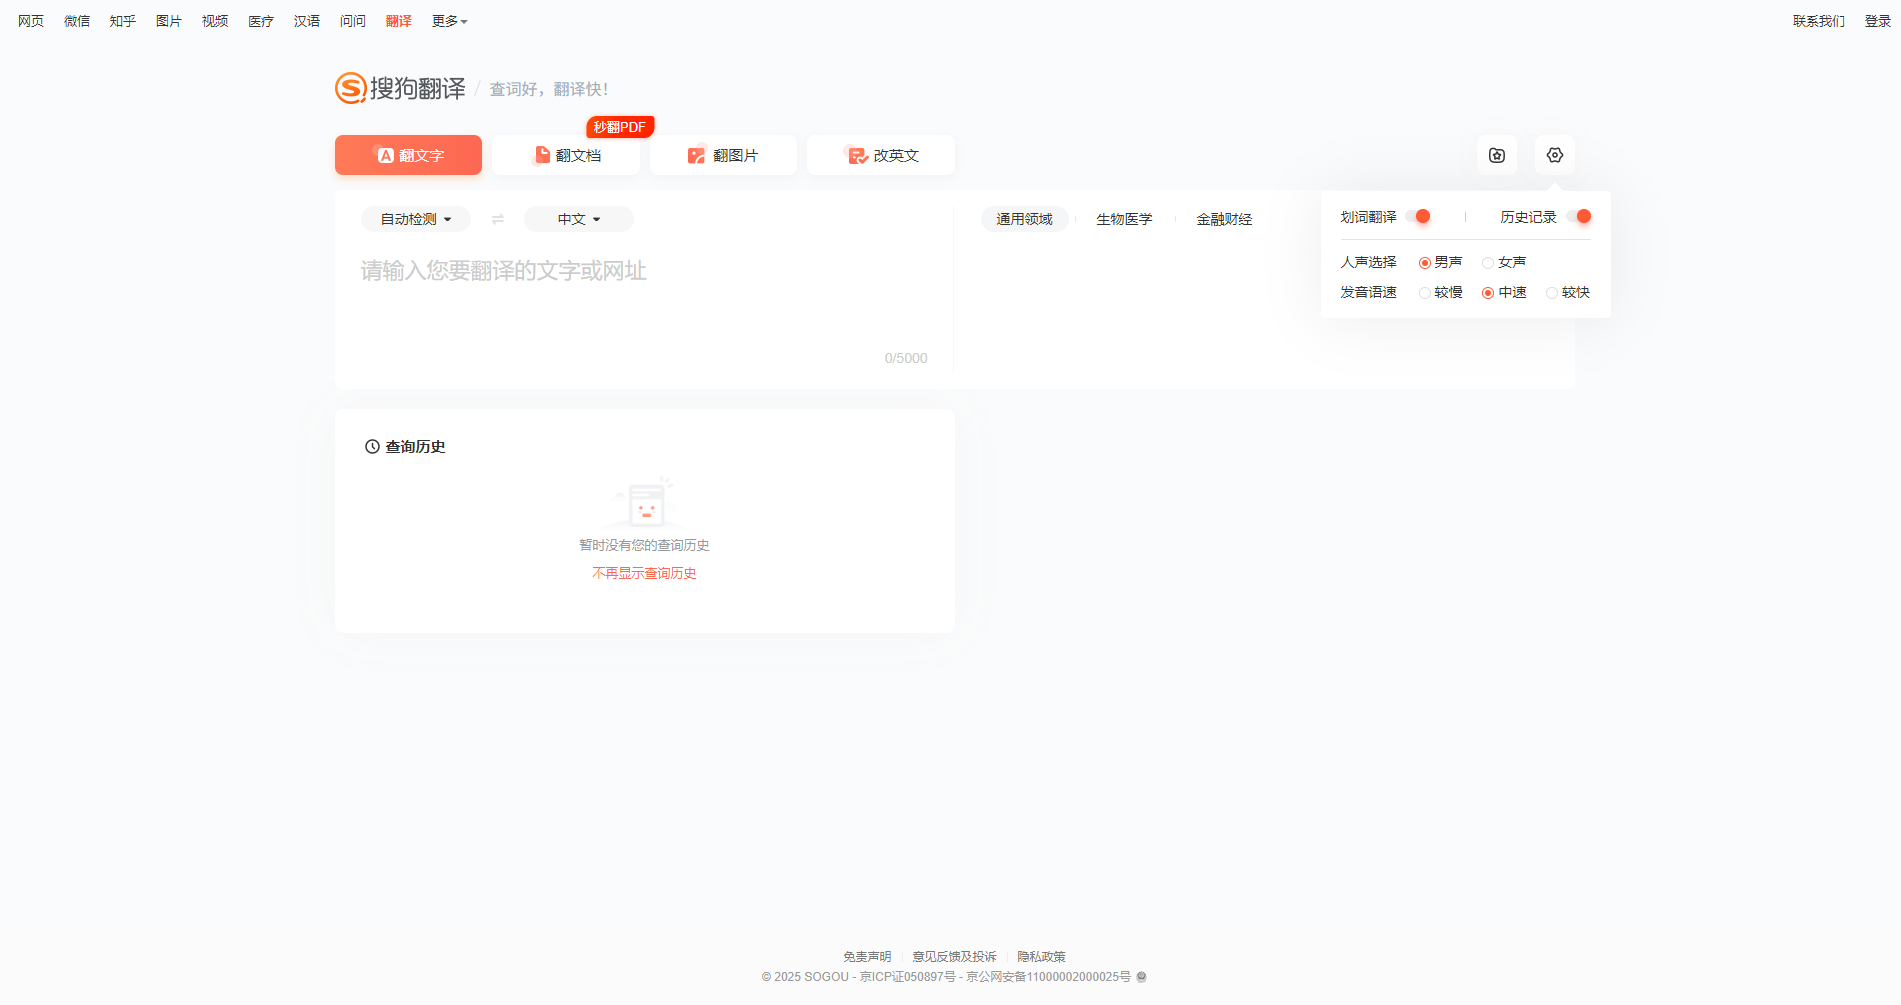Go to the 汉语 navigation item

[x=307, y=20]
